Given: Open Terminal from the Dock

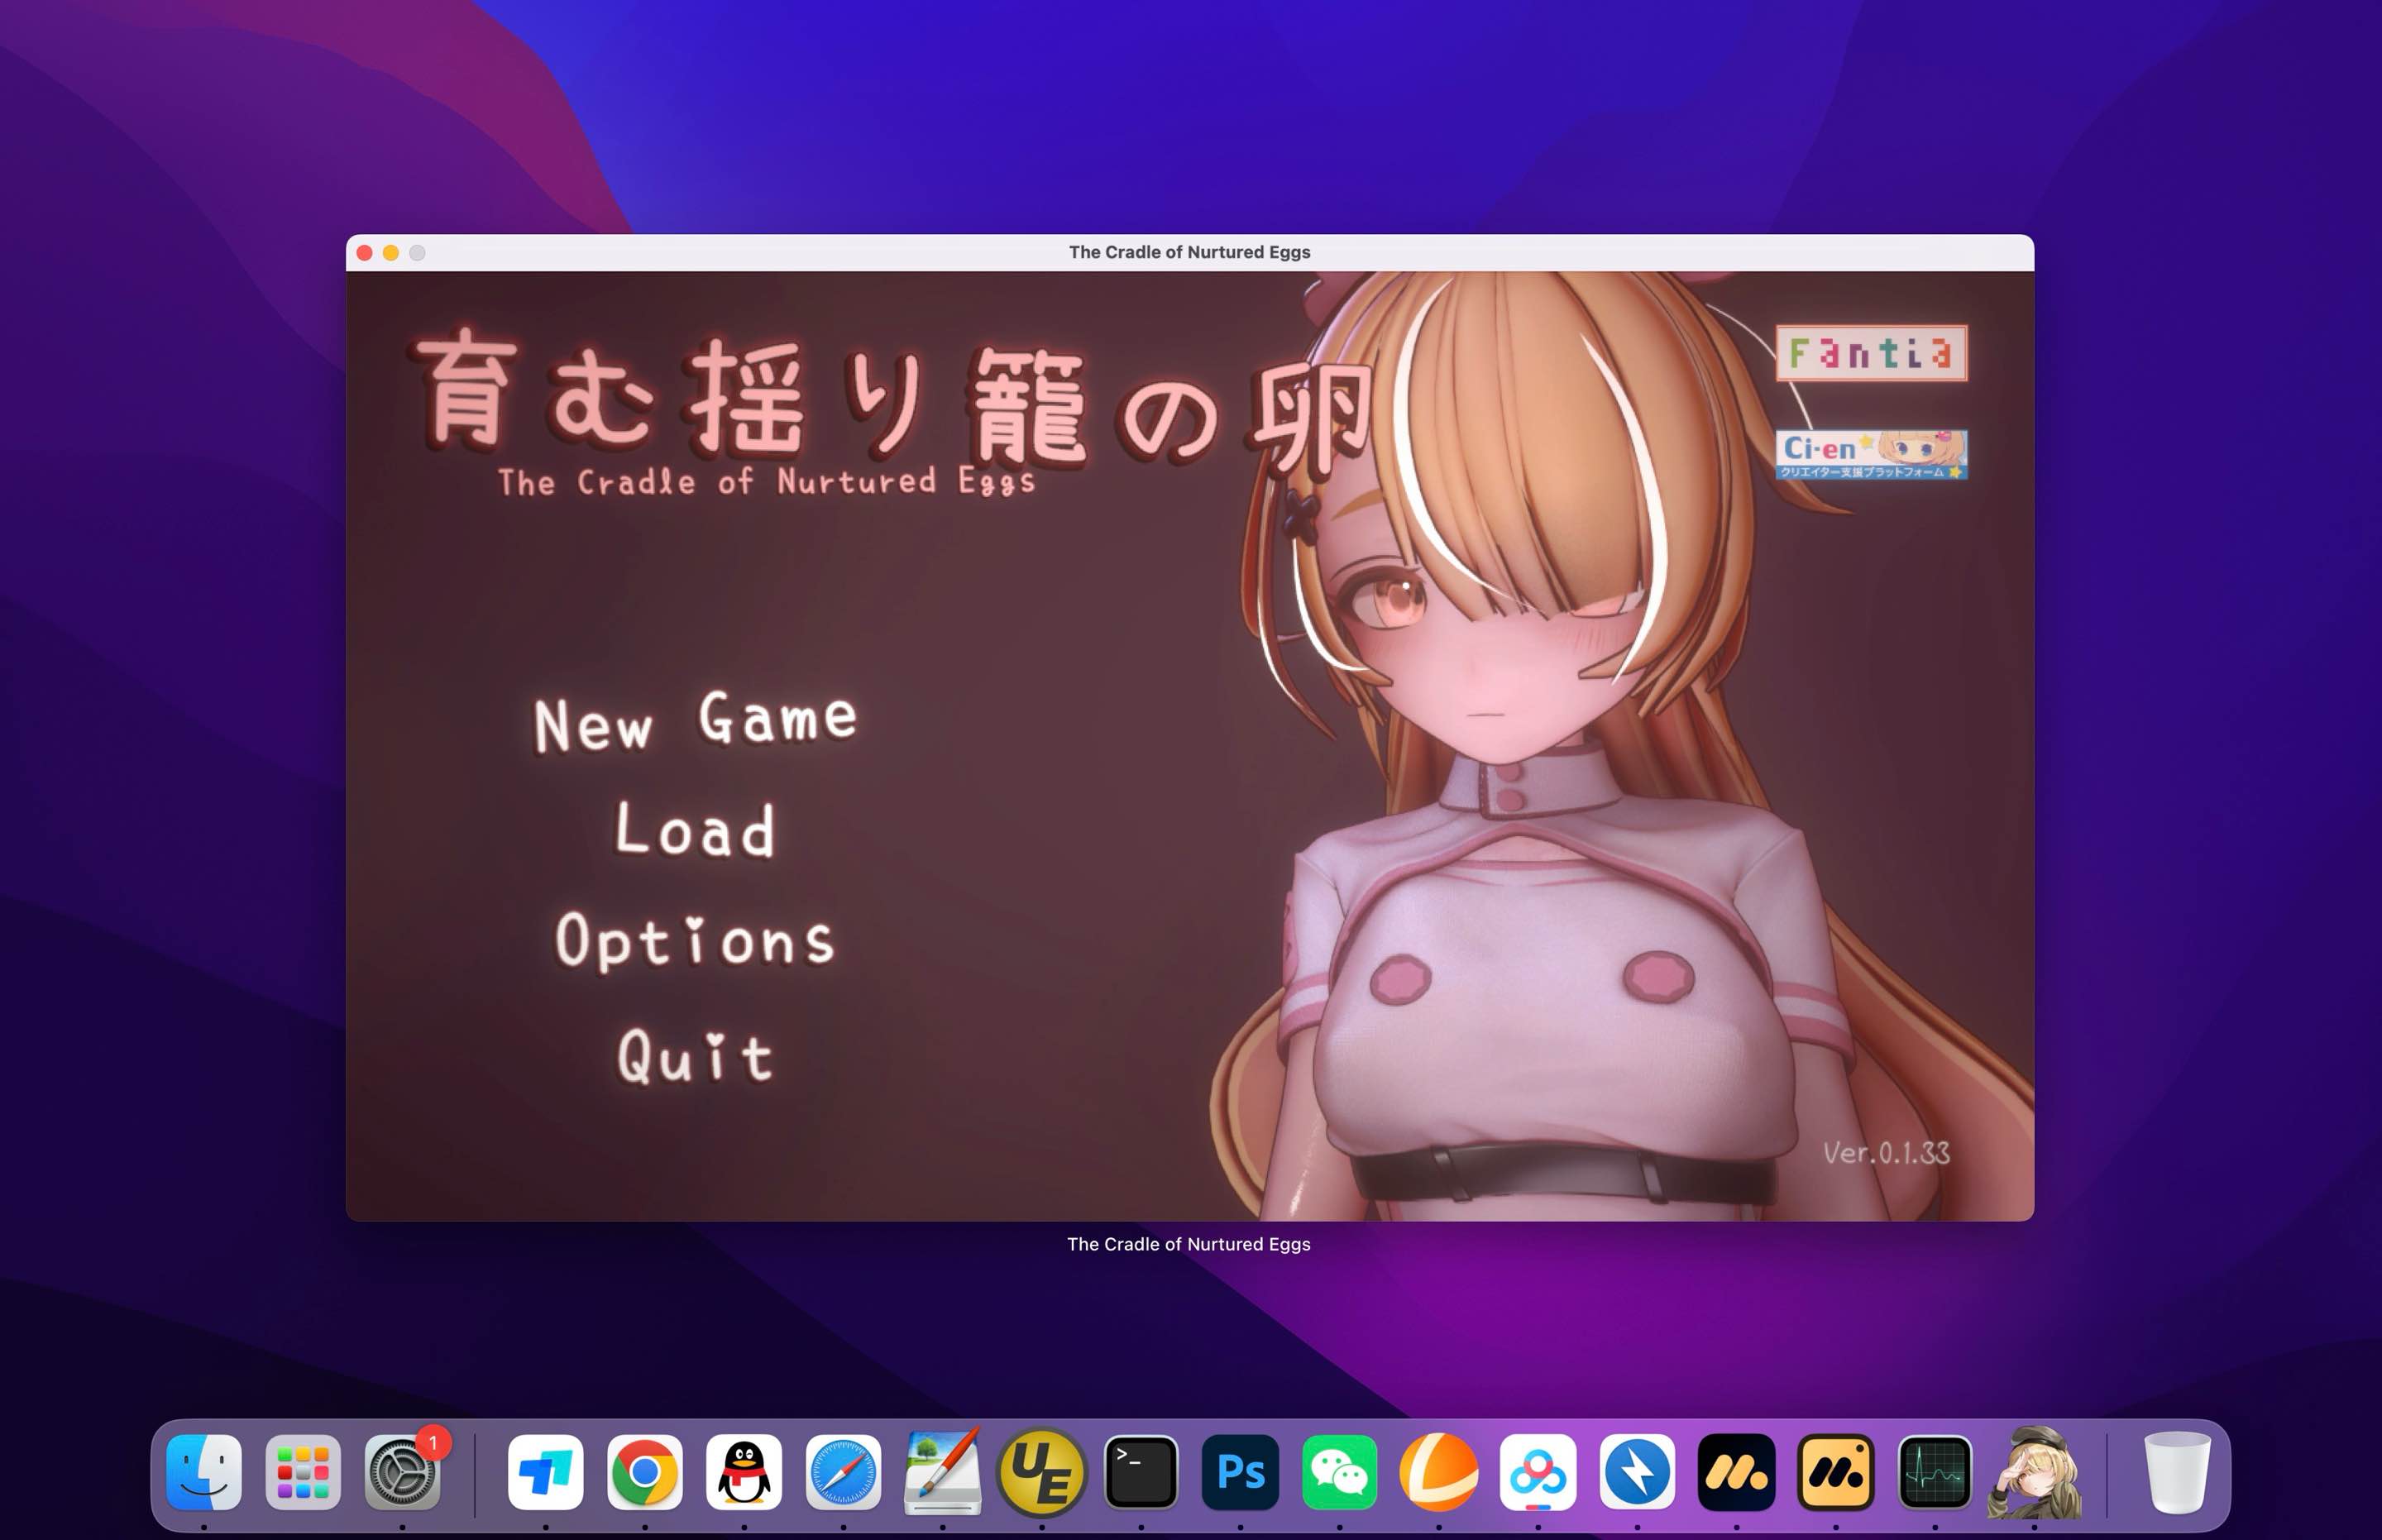Looking at the screenshot, I should (1142, 1472).
